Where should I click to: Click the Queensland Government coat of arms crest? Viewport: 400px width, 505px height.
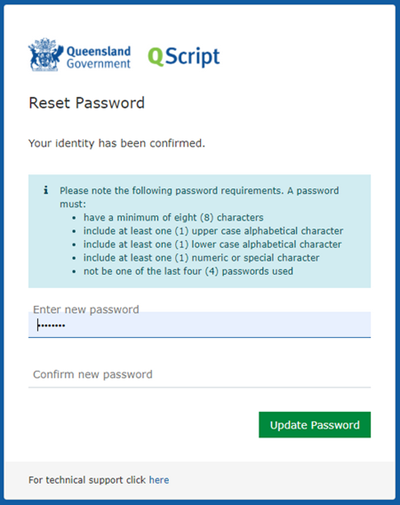[46, 55]
